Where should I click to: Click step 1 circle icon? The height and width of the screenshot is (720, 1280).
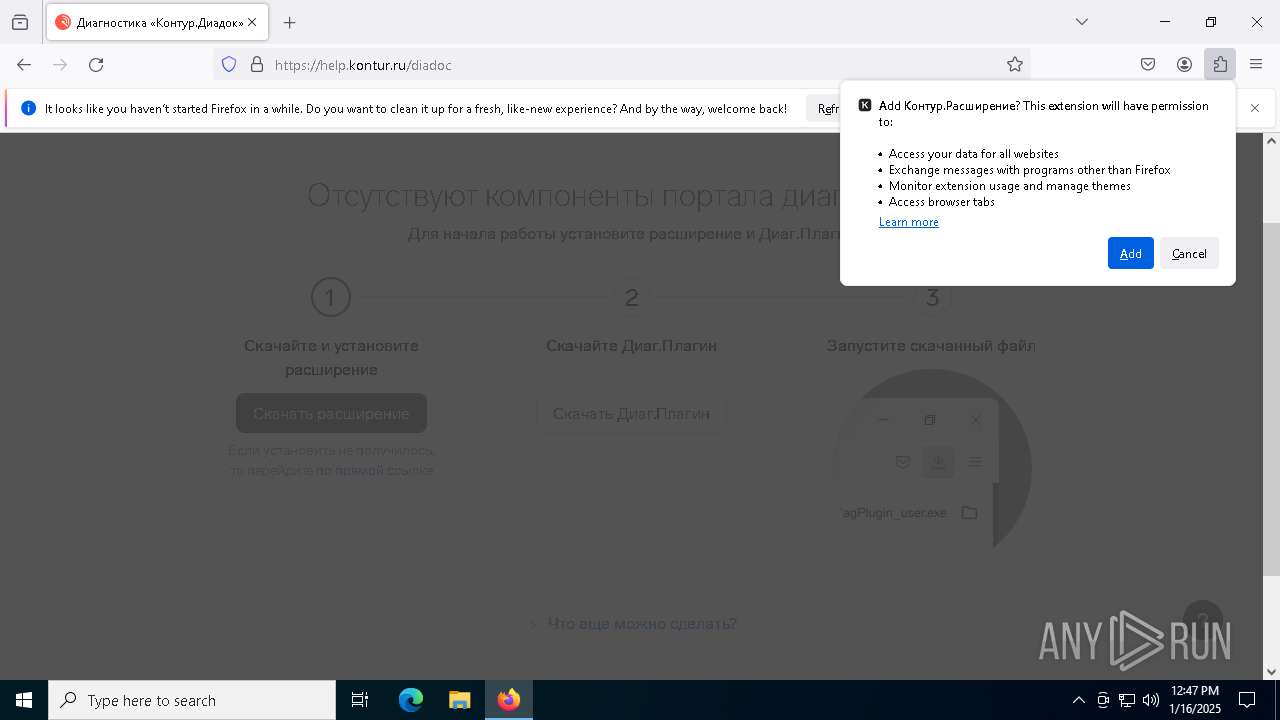pos(330,297)
